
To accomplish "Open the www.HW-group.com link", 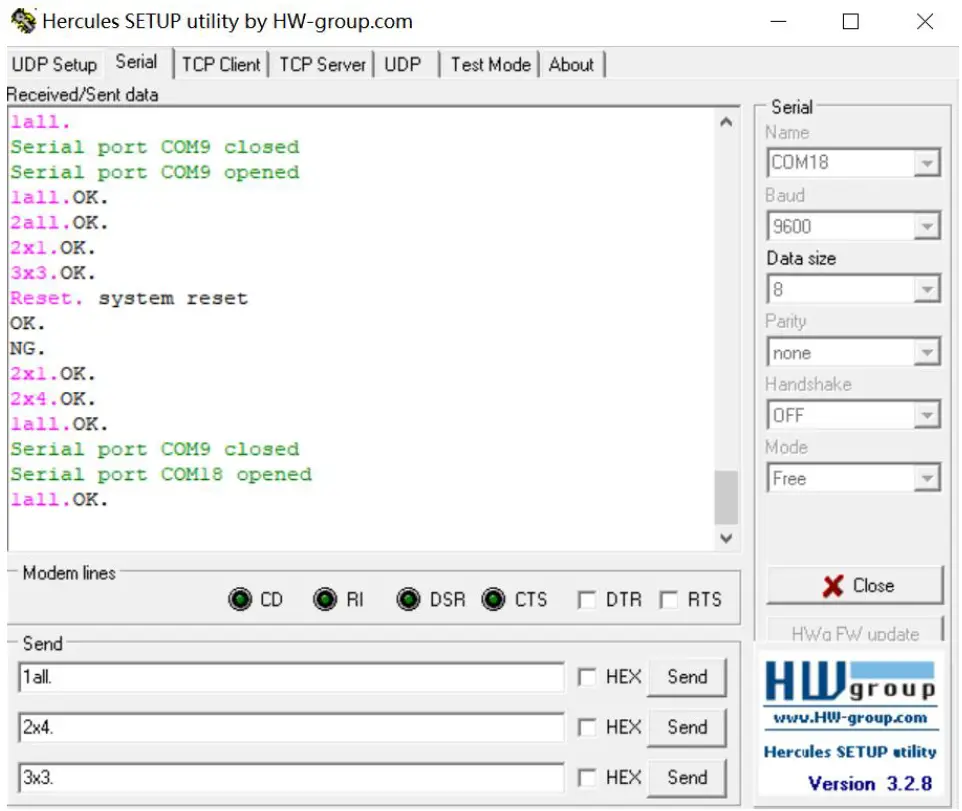I will [850, 718].
